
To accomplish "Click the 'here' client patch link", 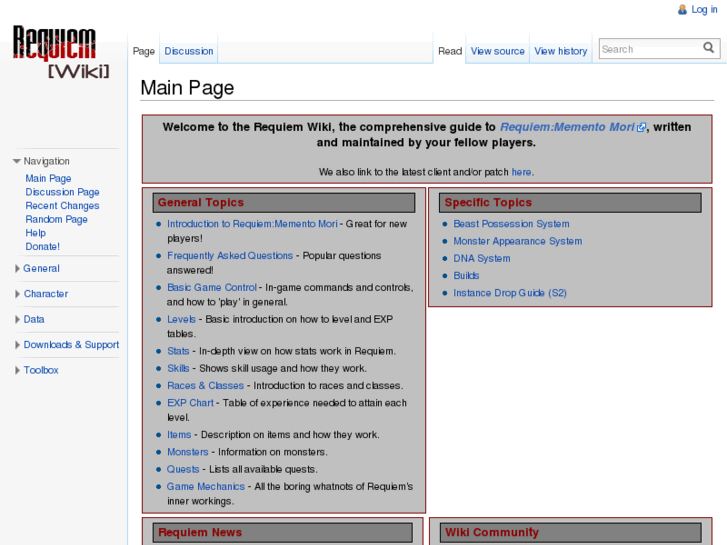I will click(x=521, y=172).
